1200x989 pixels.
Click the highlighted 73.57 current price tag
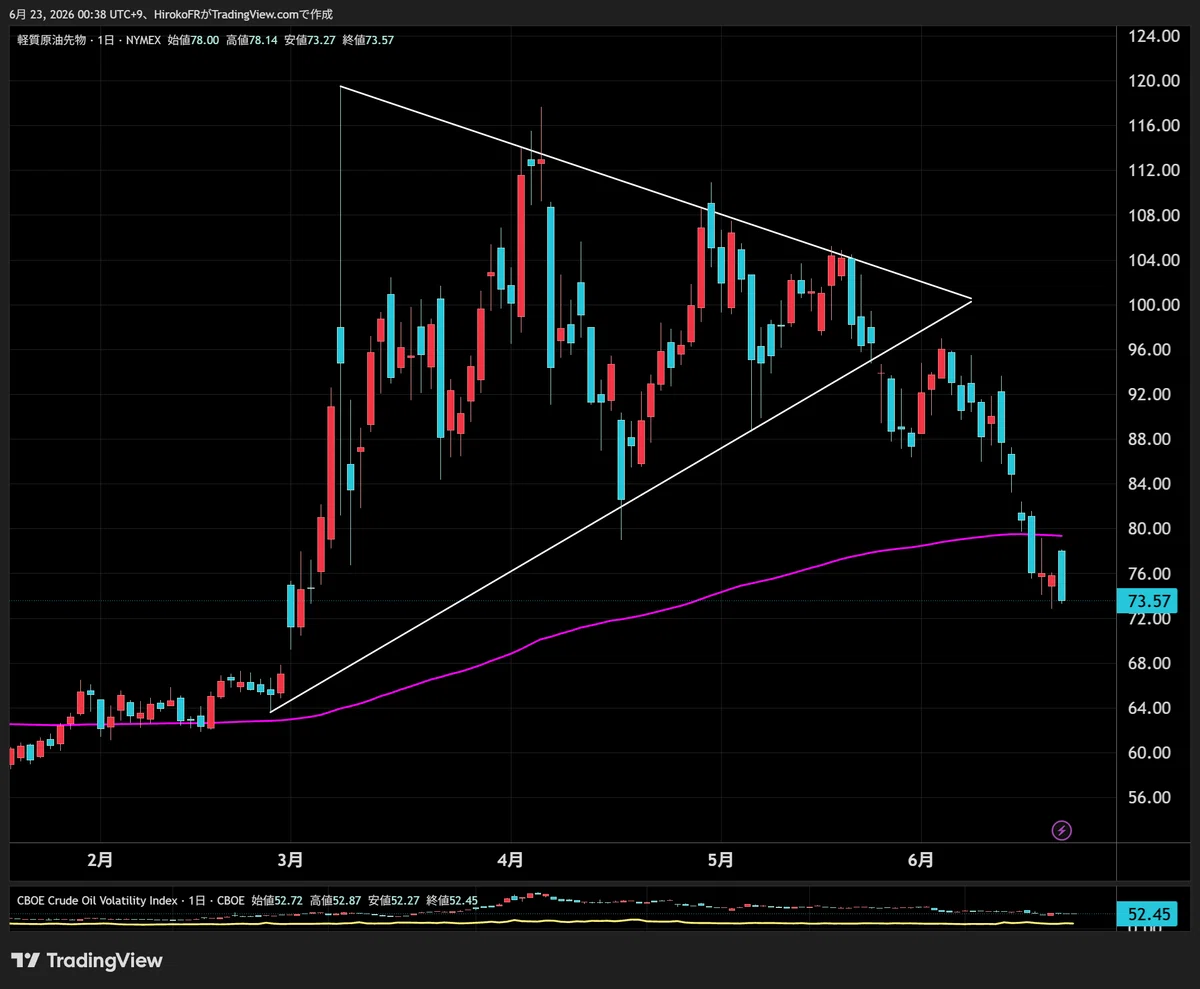(1146, 600)
